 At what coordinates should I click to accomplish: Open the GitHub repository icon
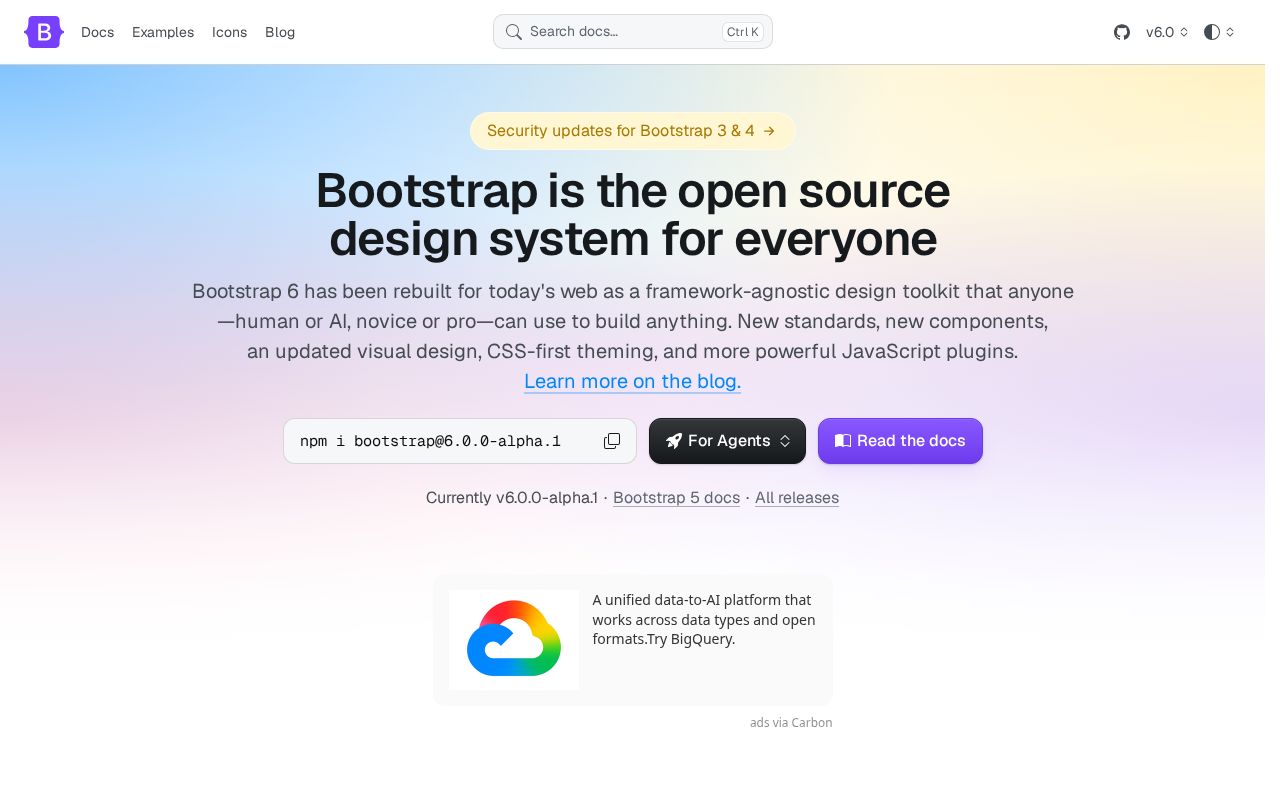click(x=1122, y=32)
